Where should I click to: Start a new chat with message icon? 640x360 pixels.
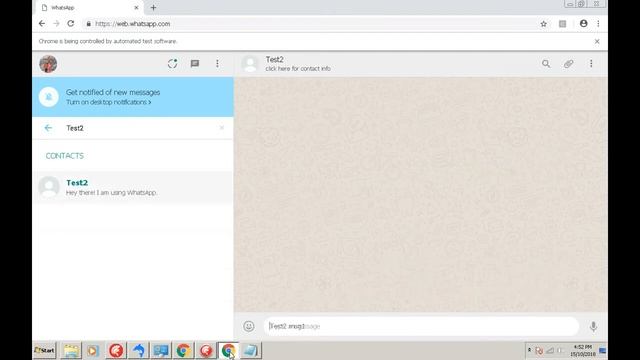click(195, 64)
